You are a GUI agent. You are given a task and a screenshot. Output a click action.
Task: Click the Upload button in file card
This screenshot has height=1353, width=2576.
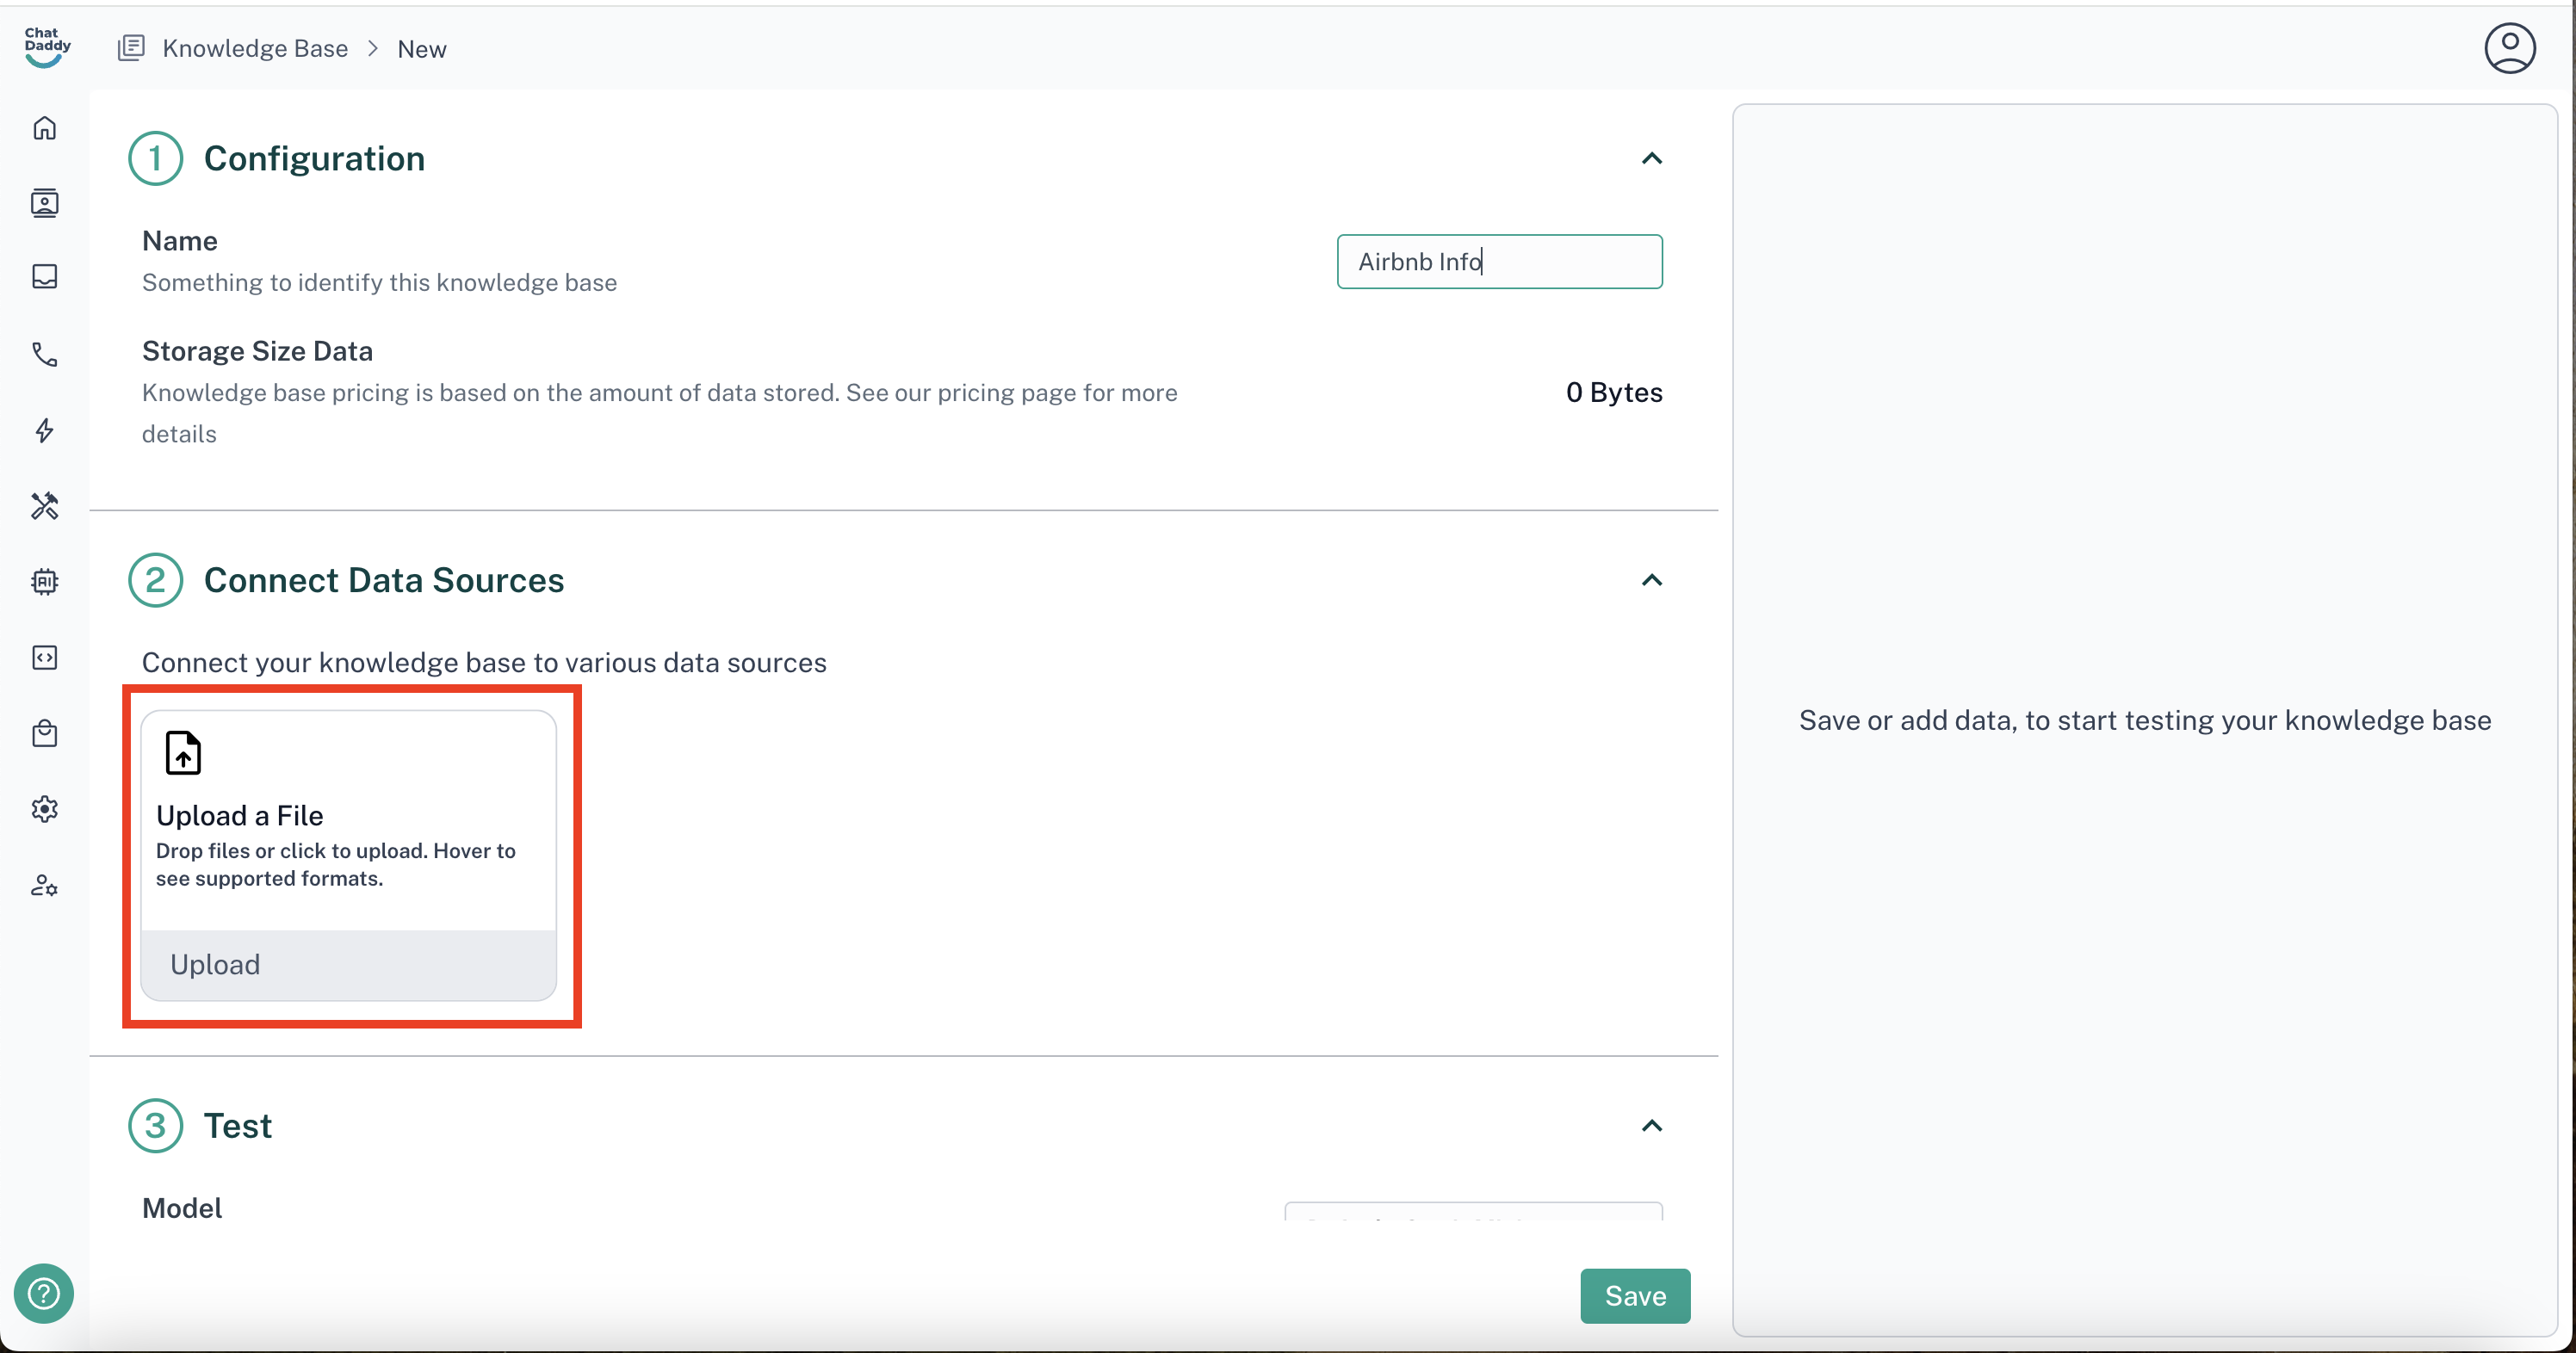[347, 964]
